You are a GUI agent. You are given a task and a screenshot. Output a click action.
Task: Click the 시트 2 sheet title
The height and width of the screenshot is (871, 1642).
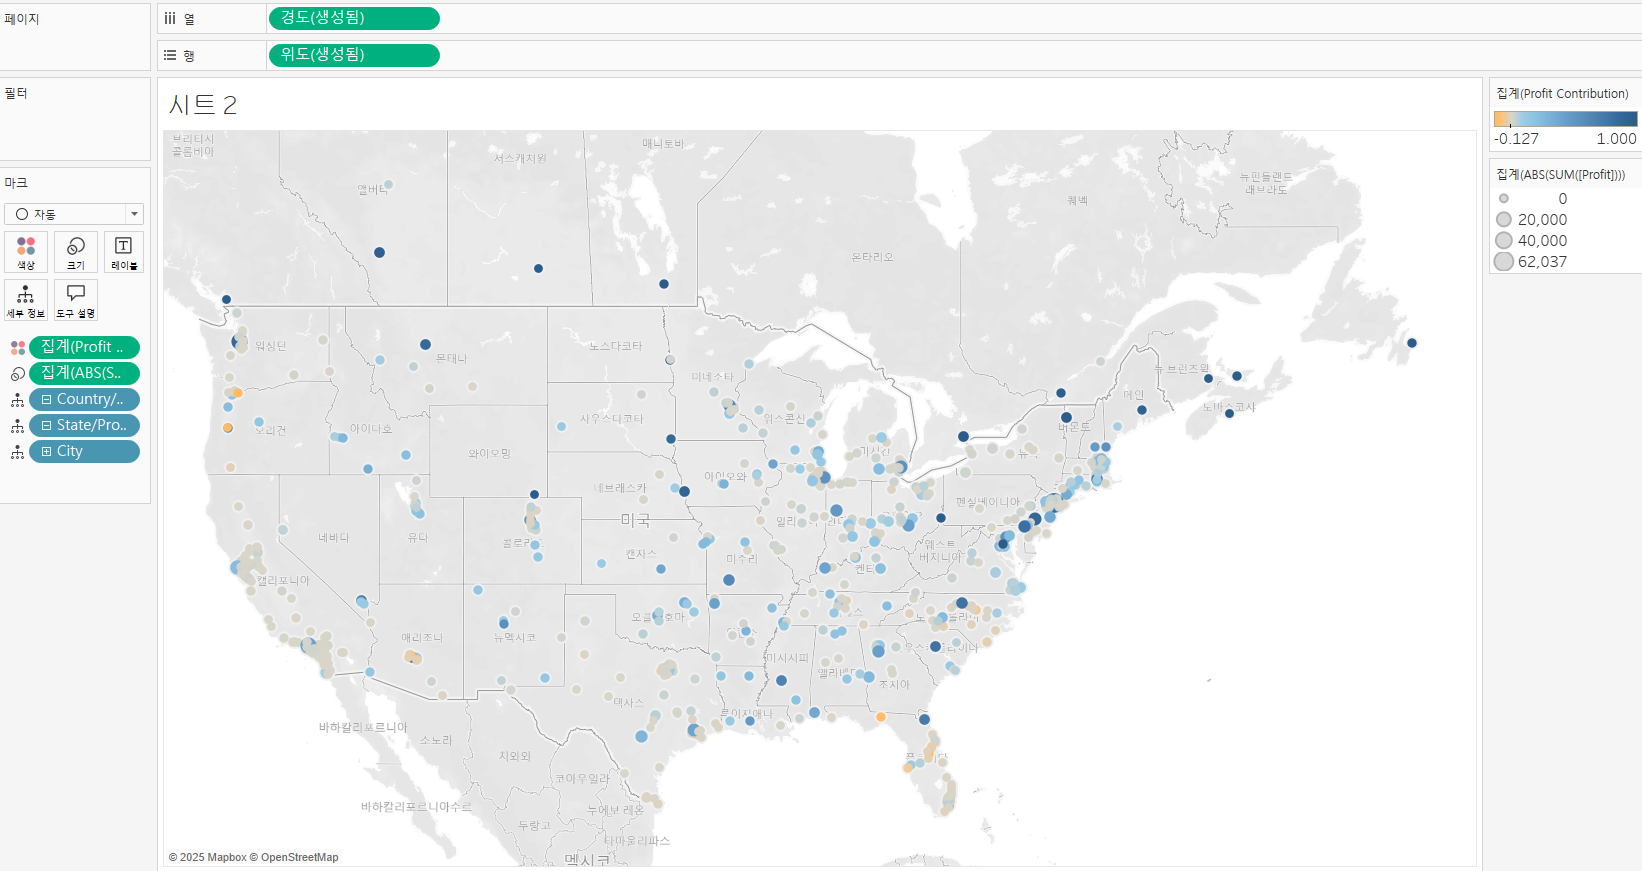203,104
